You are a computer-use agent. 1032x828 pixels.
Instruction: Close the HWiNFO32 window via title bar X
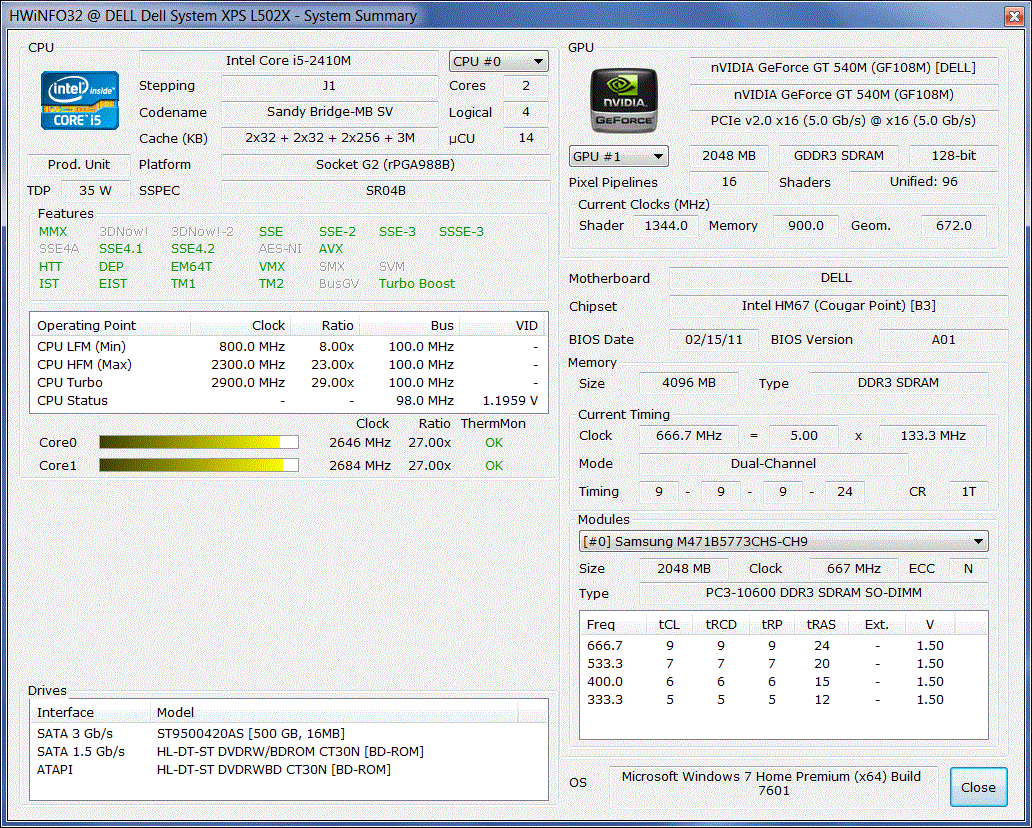click(1014, 16)
